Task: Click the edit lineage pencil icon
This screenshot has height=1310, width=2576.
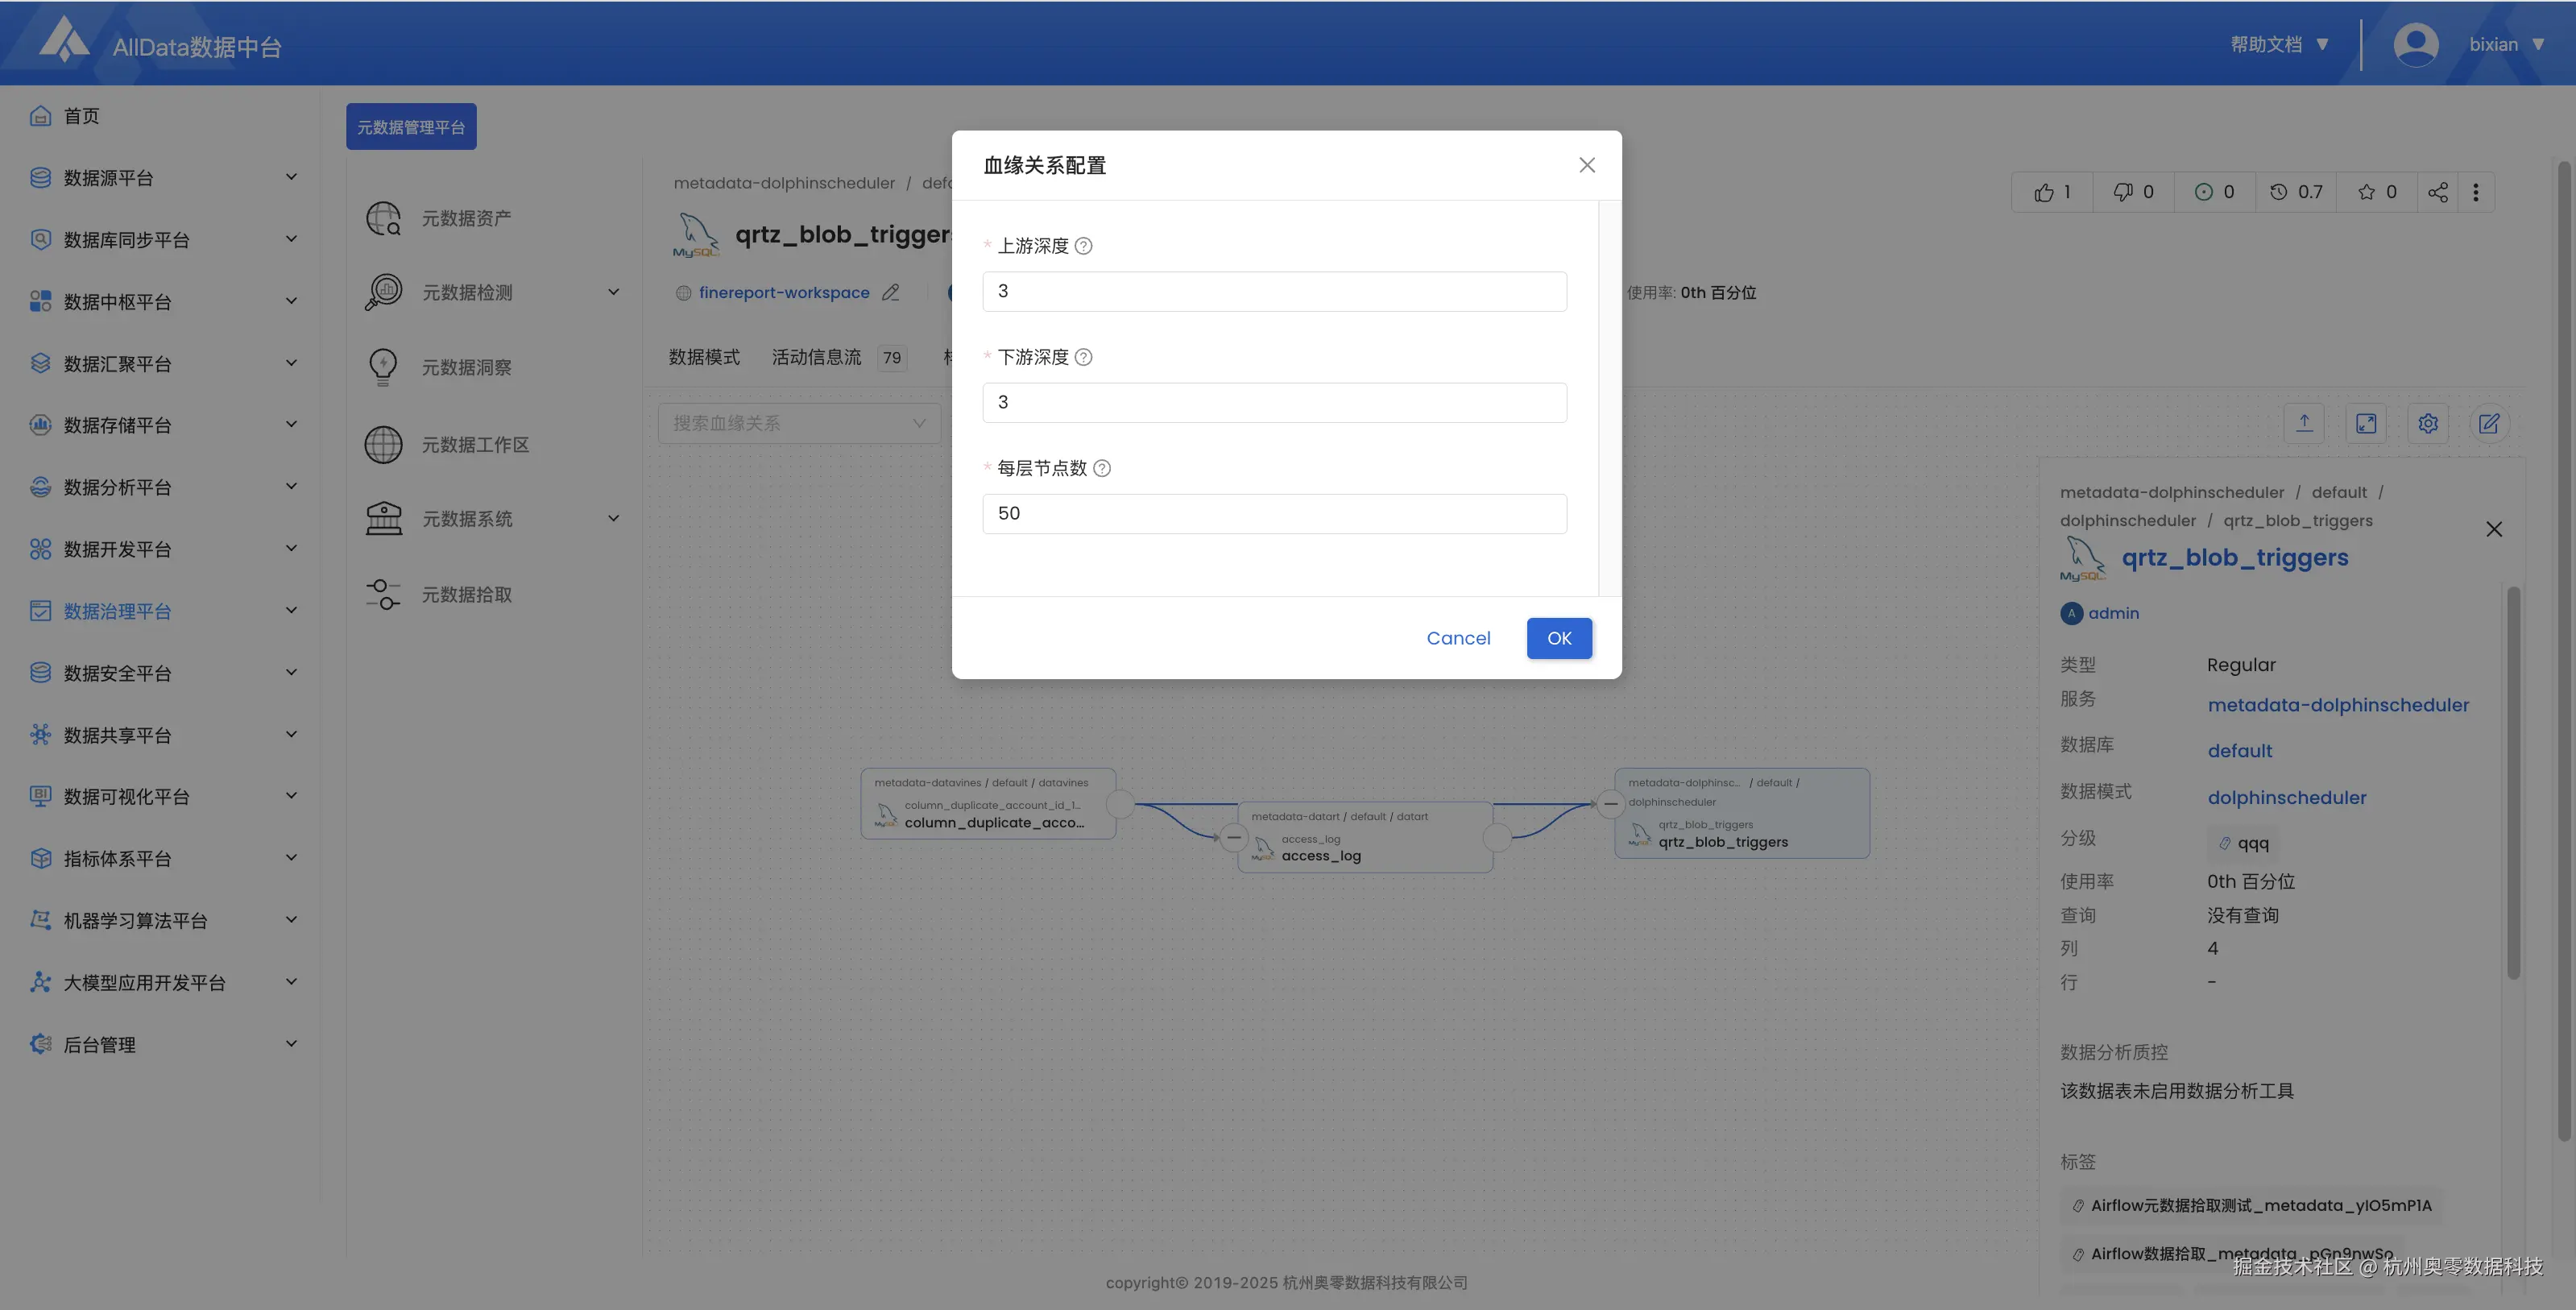Action: click(2489, 424)
